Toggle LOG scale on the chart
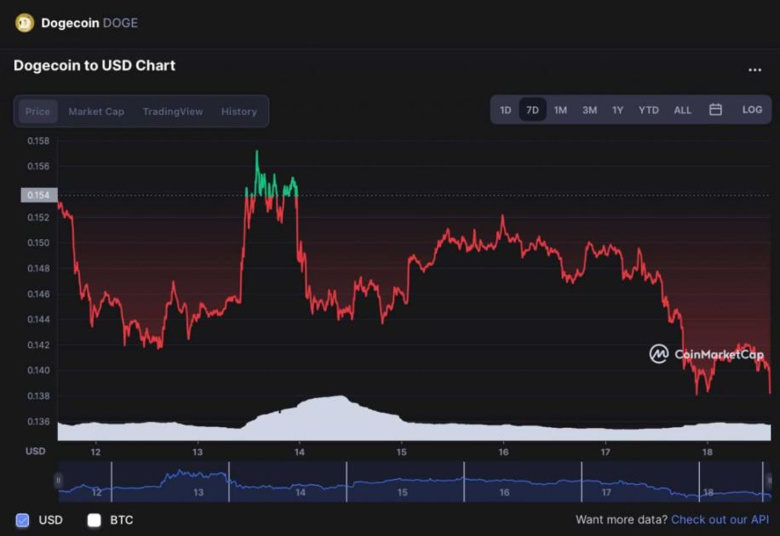The width and height of the screenshot is (780, 536). click(x=752, y=109)
